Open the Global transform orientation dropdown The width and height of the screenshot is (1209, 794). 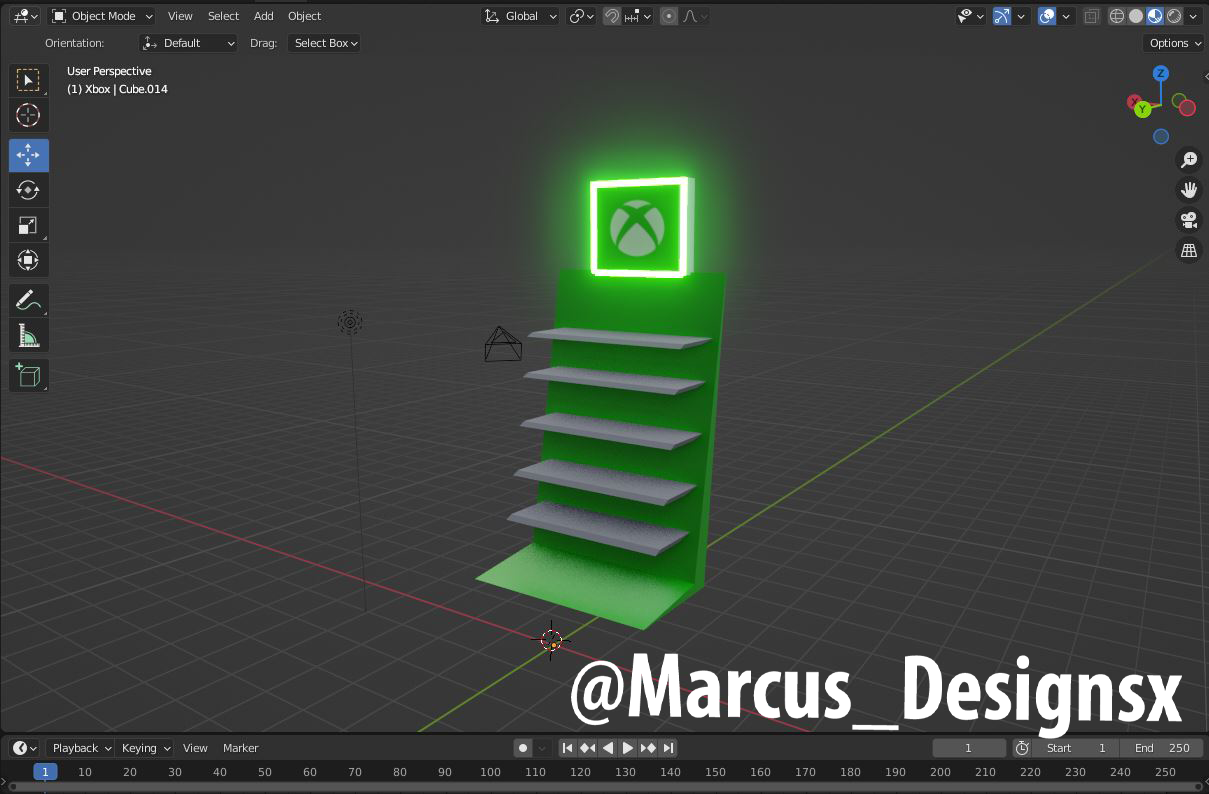tap(520, 16)
